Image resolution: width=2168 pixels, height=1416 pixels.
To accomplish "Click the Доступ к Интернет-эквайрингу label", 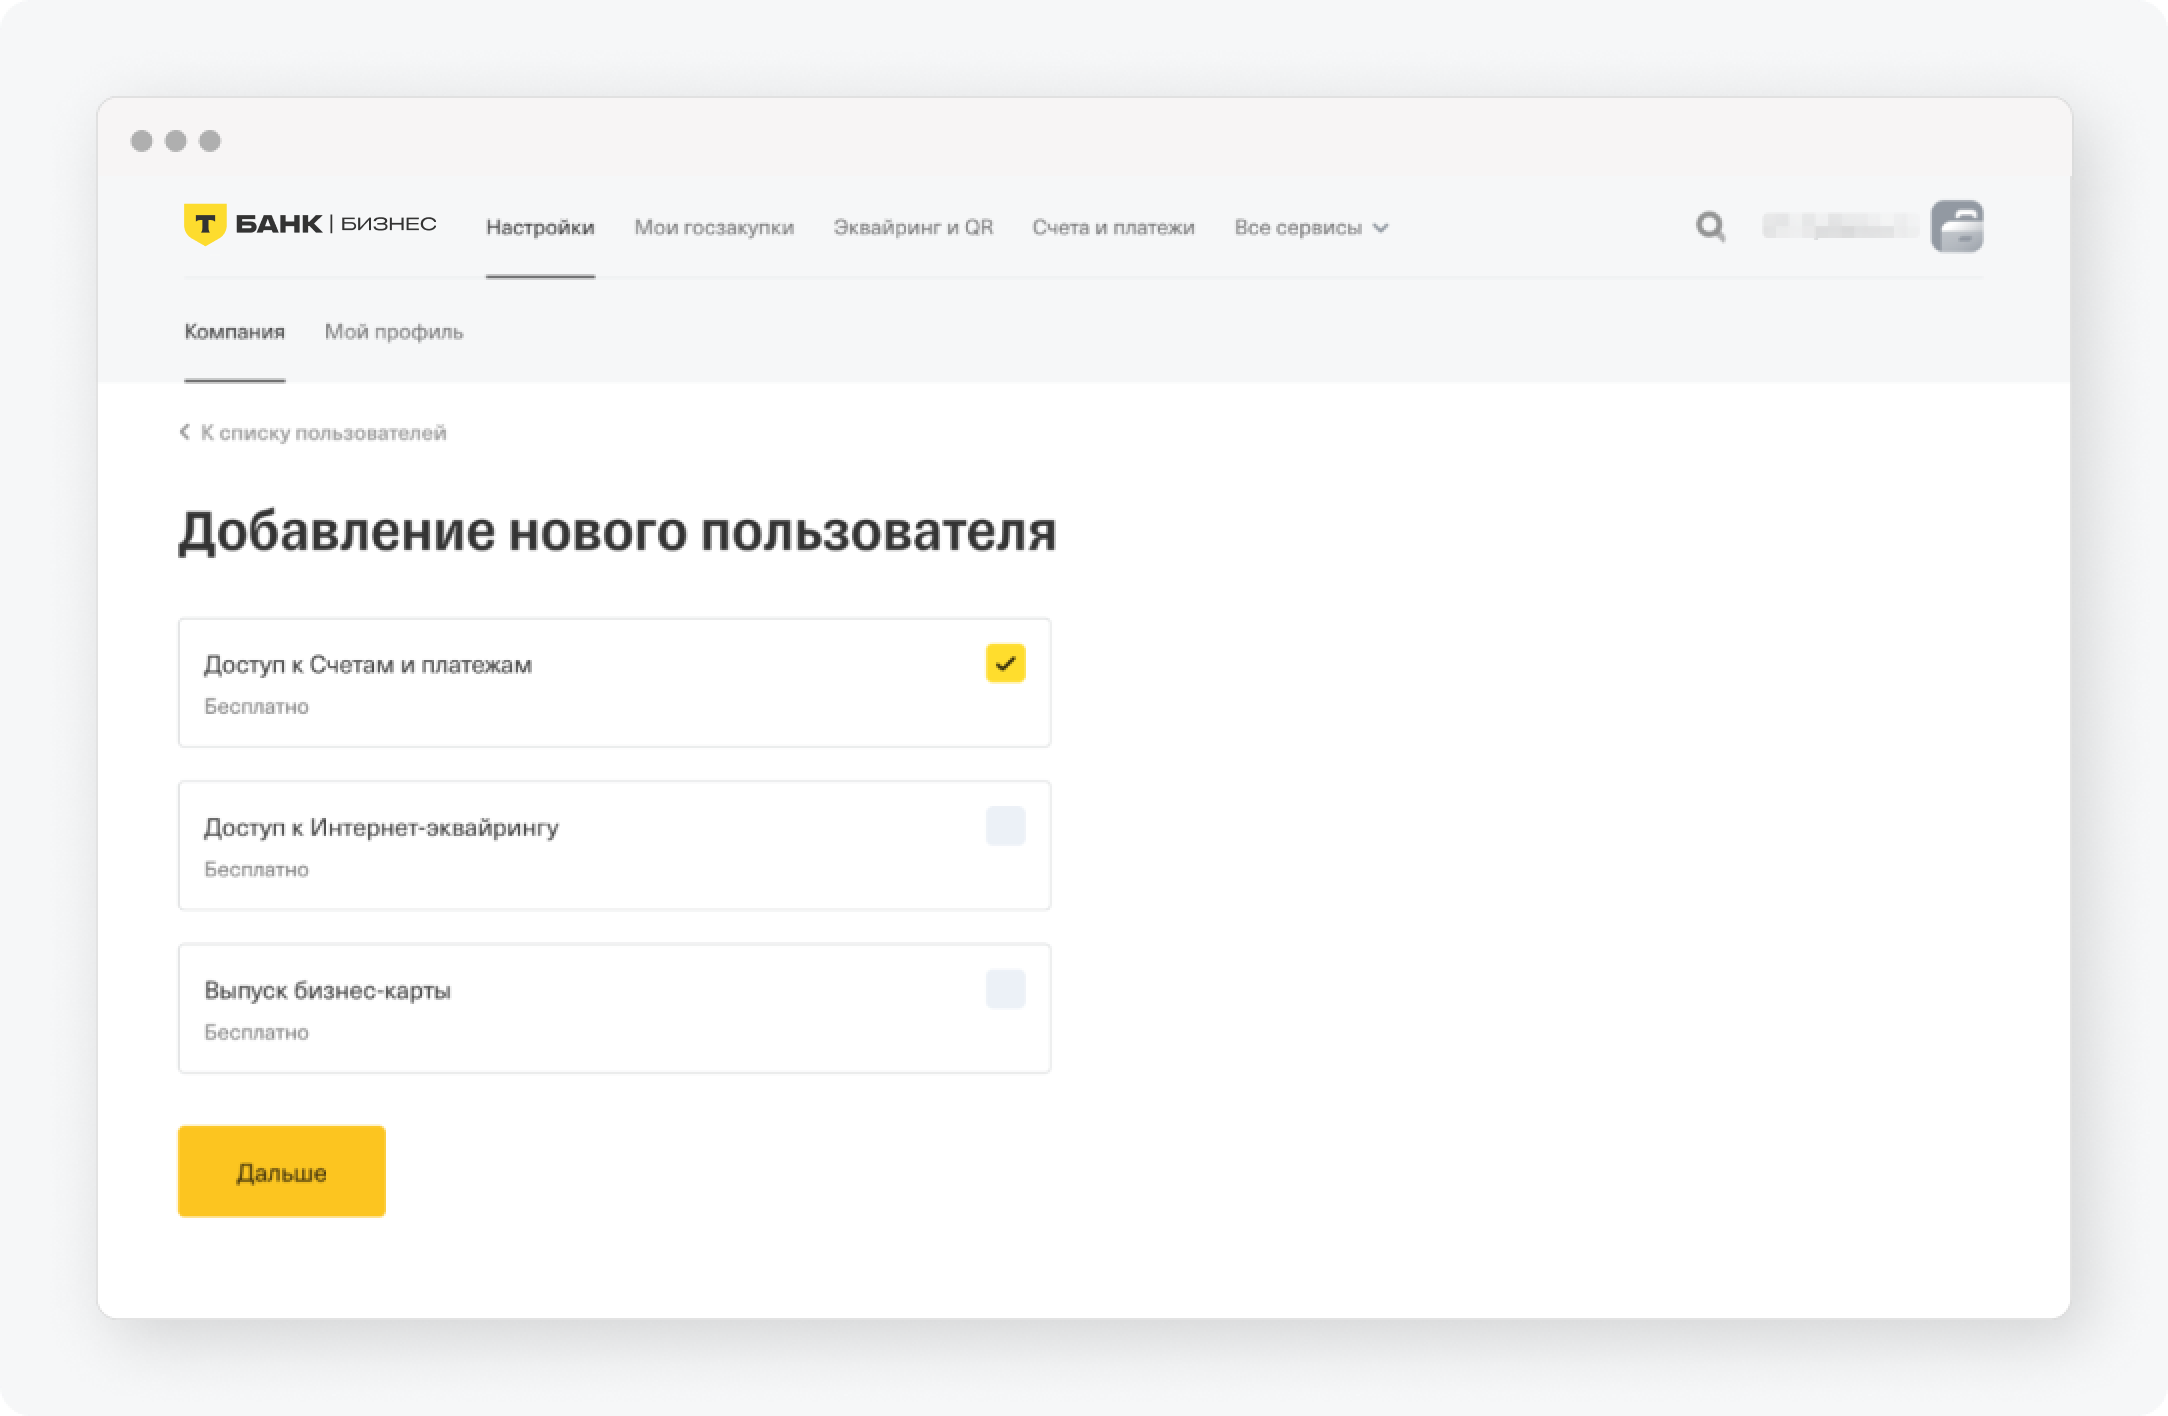I will [381, 828].
